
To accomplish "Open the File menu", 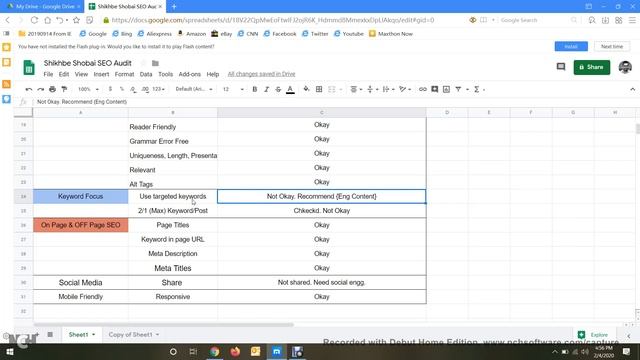I will click(x=48, y=74).
